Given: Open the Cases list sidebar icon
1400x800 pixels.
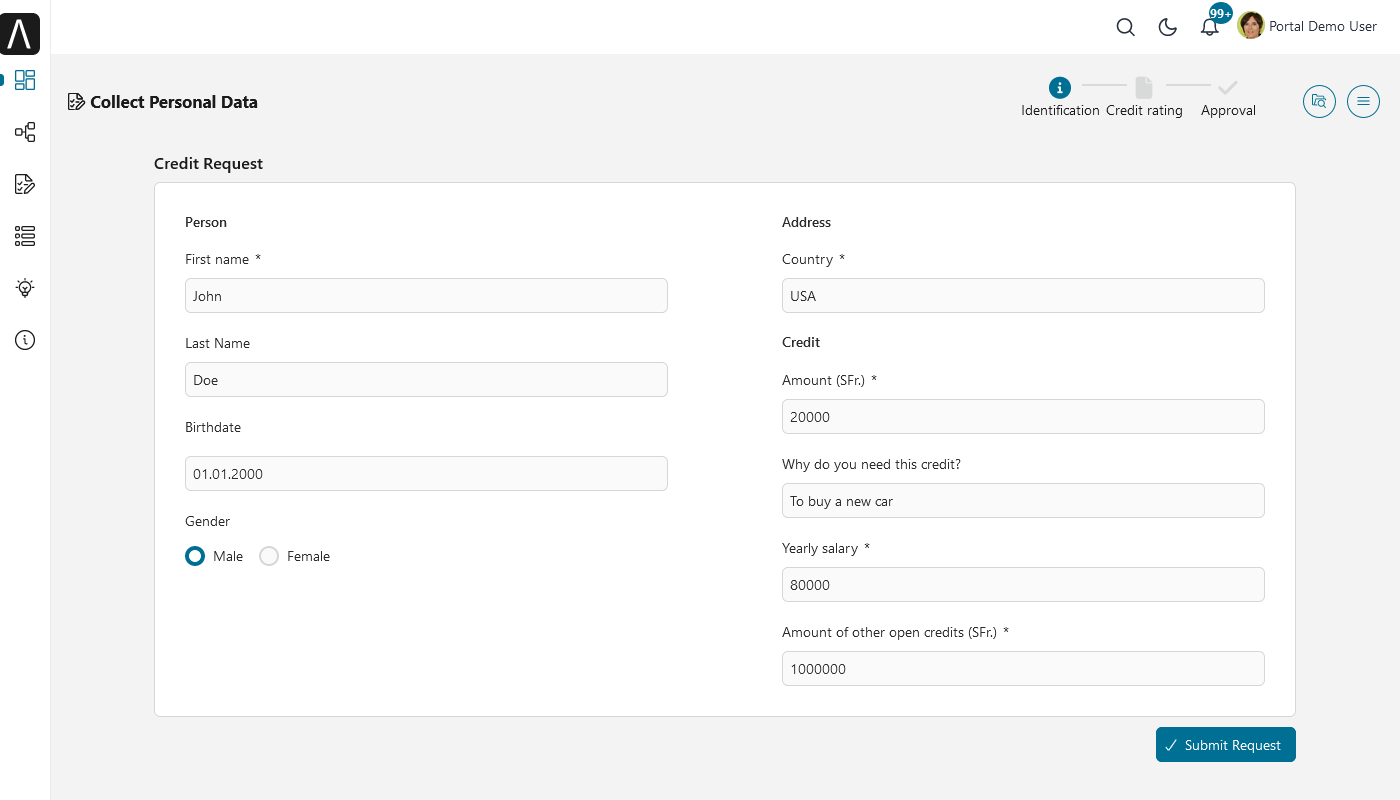Looking at the screenshot, I should point(25,236).
